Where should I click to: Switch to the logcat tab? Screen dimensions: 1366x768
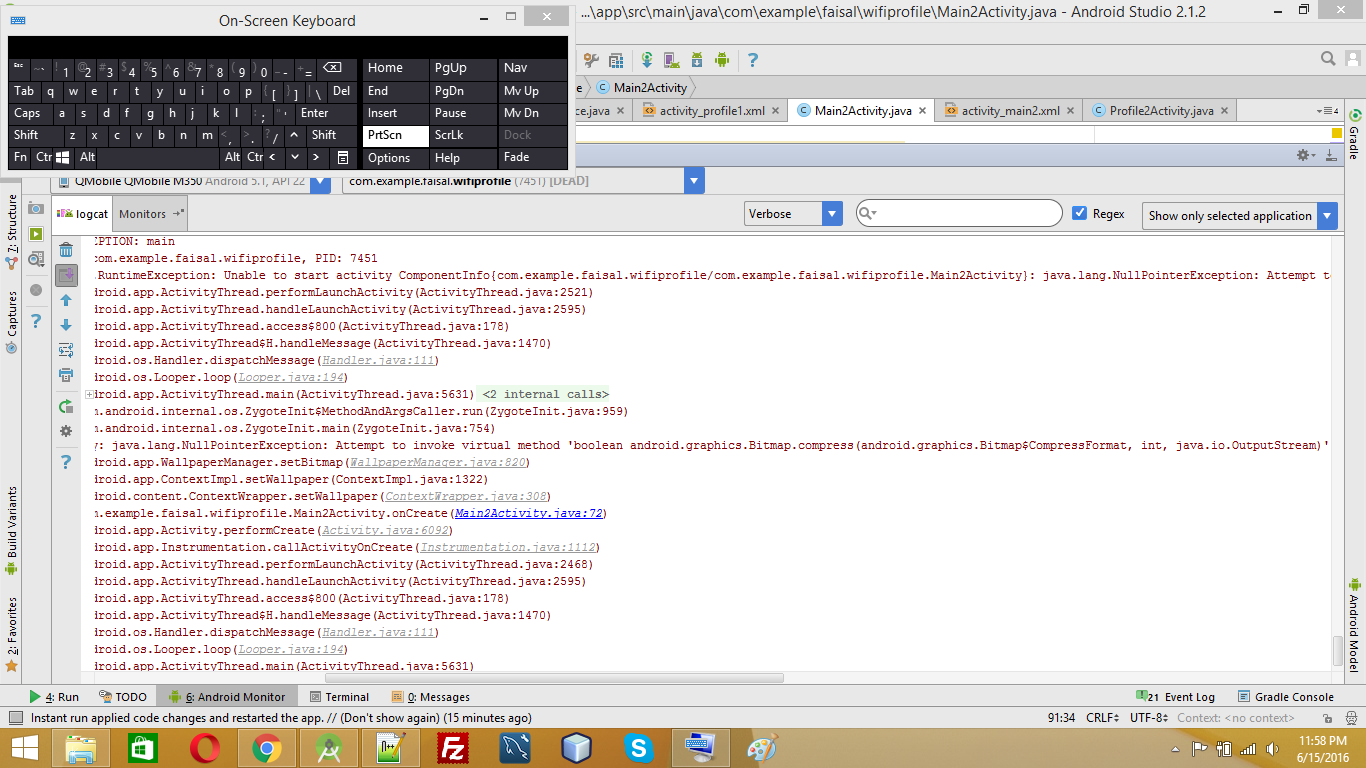pos(82,213)
